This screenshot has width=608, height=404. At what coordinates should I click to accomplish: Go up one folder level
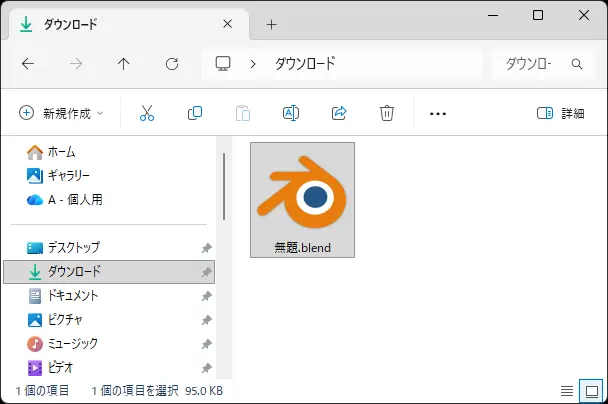(x=124, y=64)
